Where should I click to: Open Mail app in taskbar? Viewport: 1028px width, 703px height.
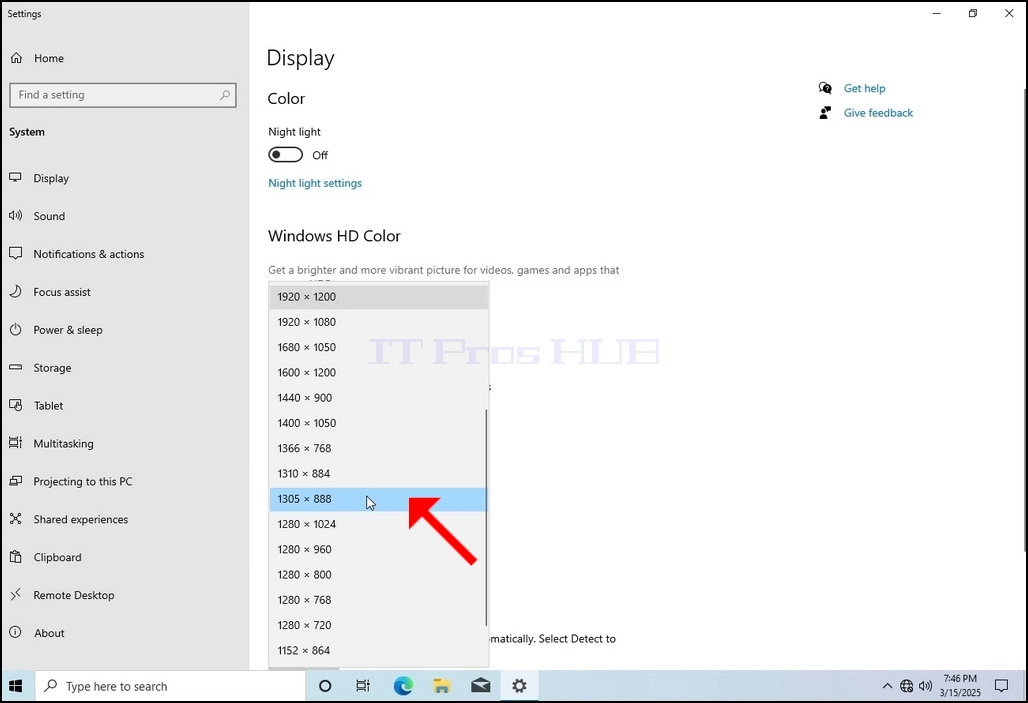(x=481, y=686)
